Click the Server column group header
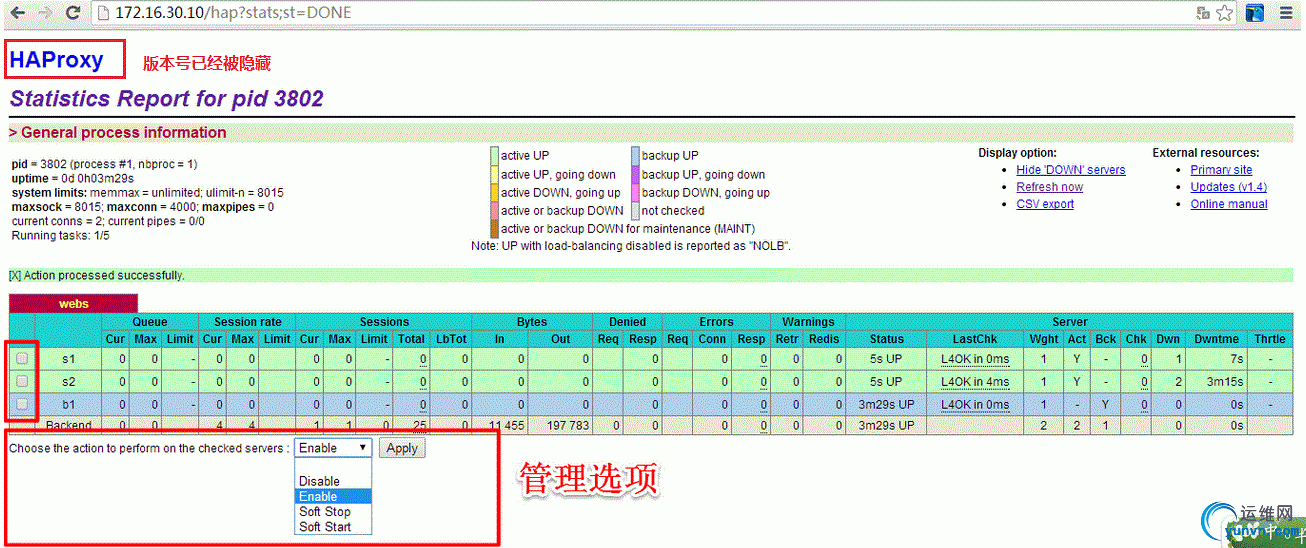The height and width of the screenshot is (548, 1306). click(1069, 322)
